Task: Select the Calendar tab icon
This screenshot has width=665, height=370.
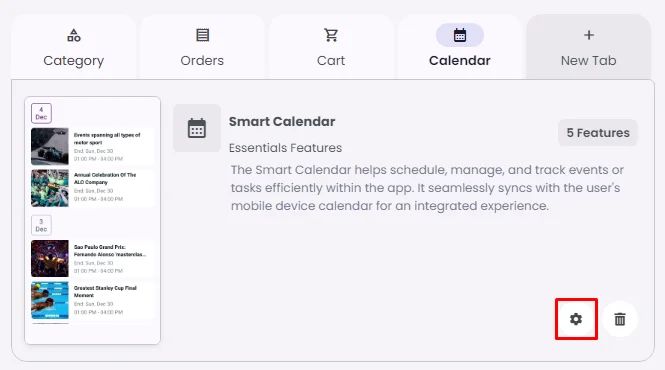Action: [460, 35]
